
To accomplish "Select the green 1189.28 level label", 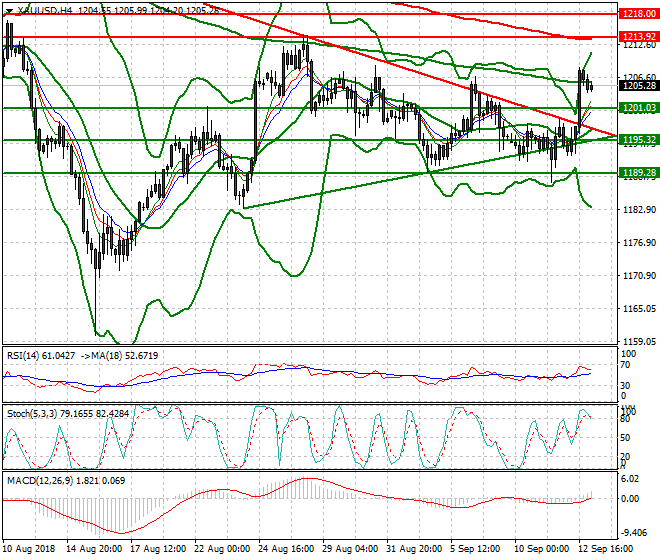I will [x=639, y=173].
